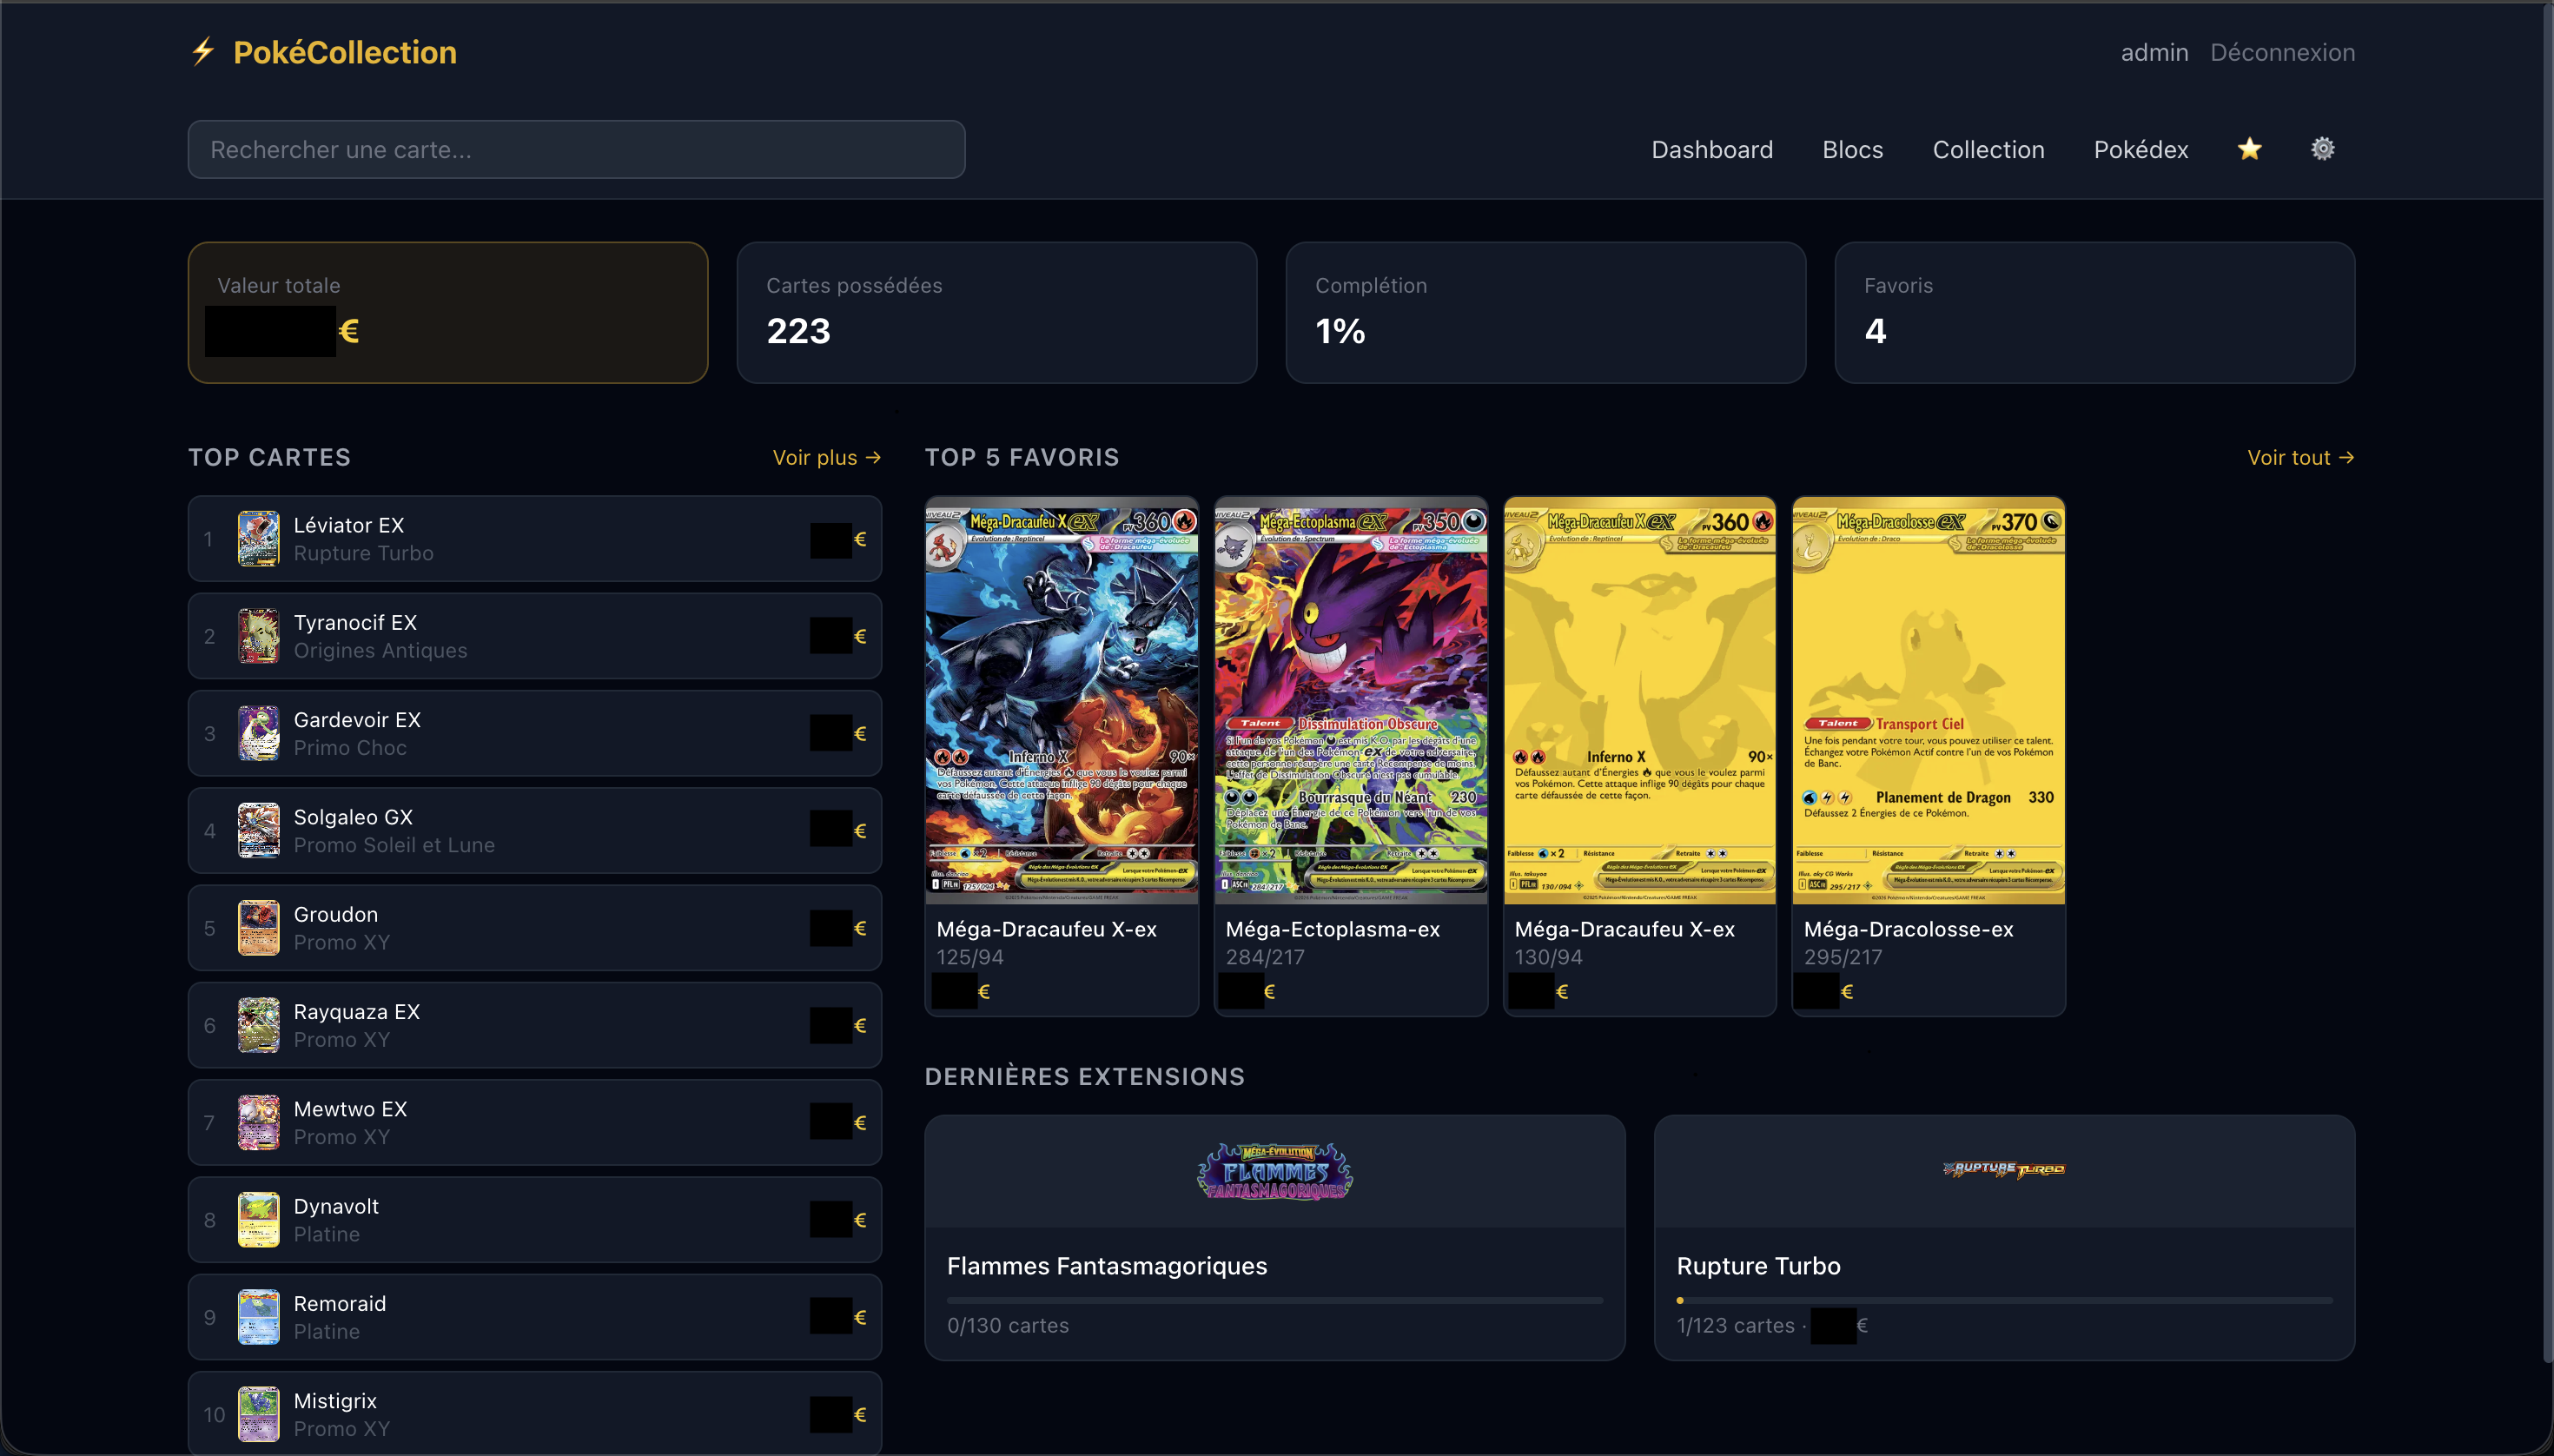Screen dimensions: 2554x1456
Task: Click the Rayquaza EX name text
Action: point(357,1011)
